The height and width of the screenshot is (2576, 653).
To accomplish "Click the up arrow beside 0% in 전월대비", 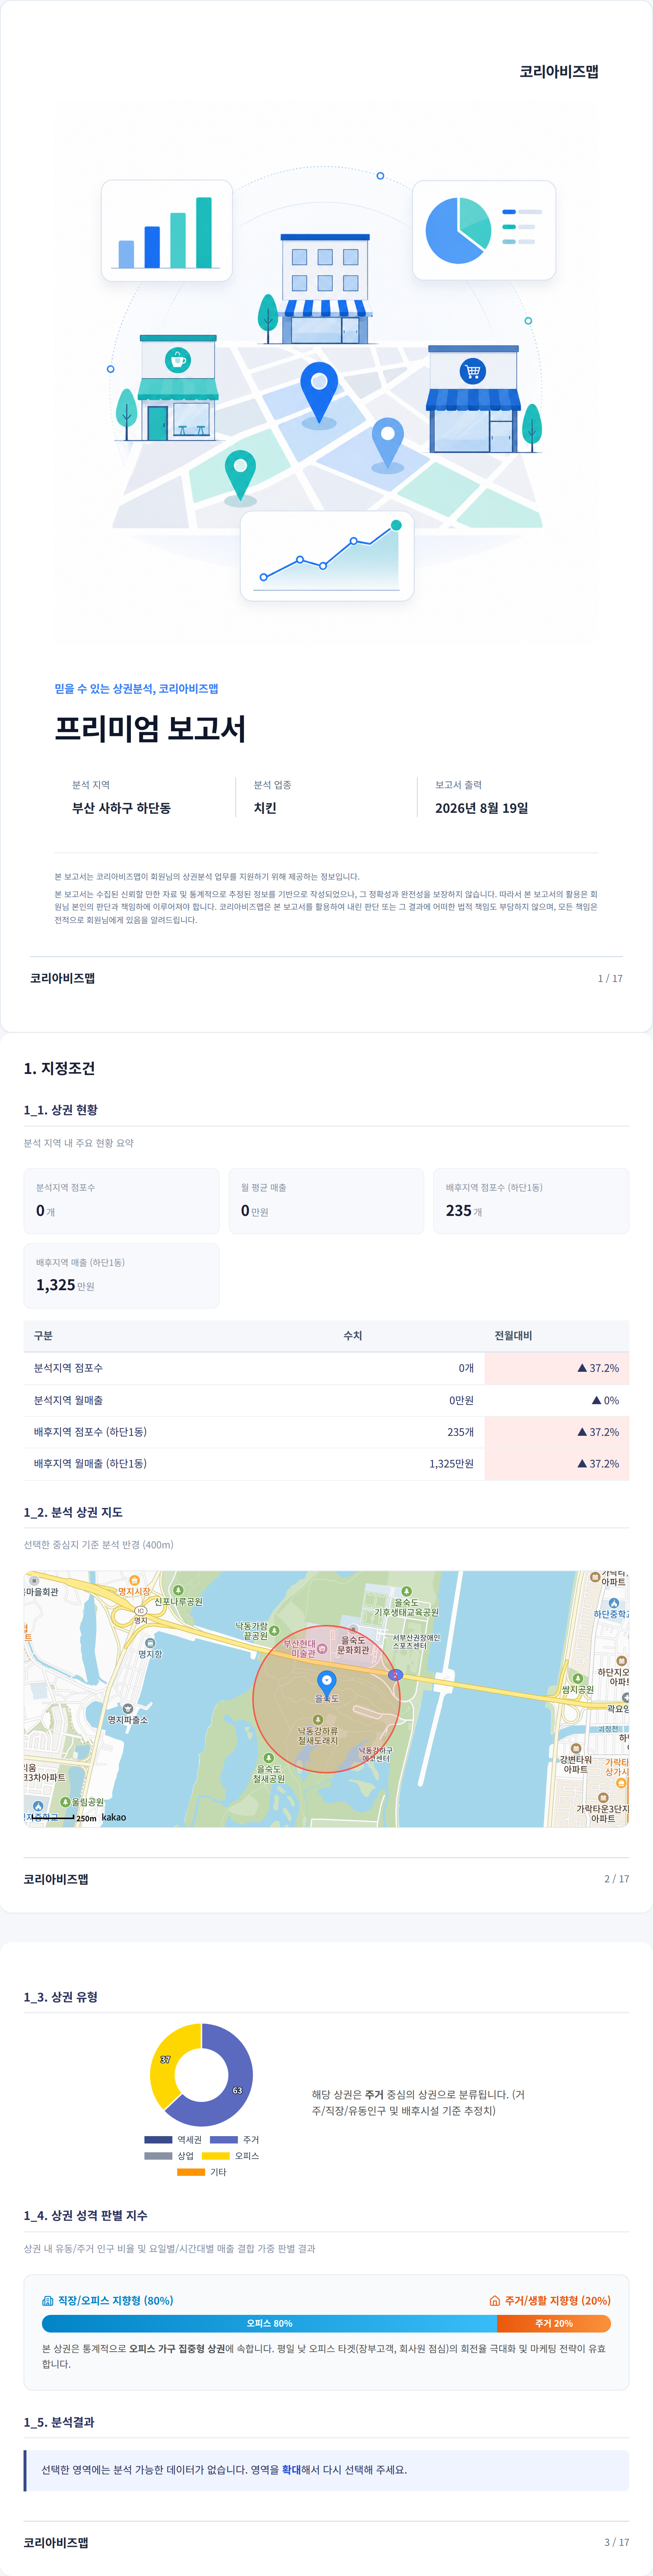I will pos(596,1400).
